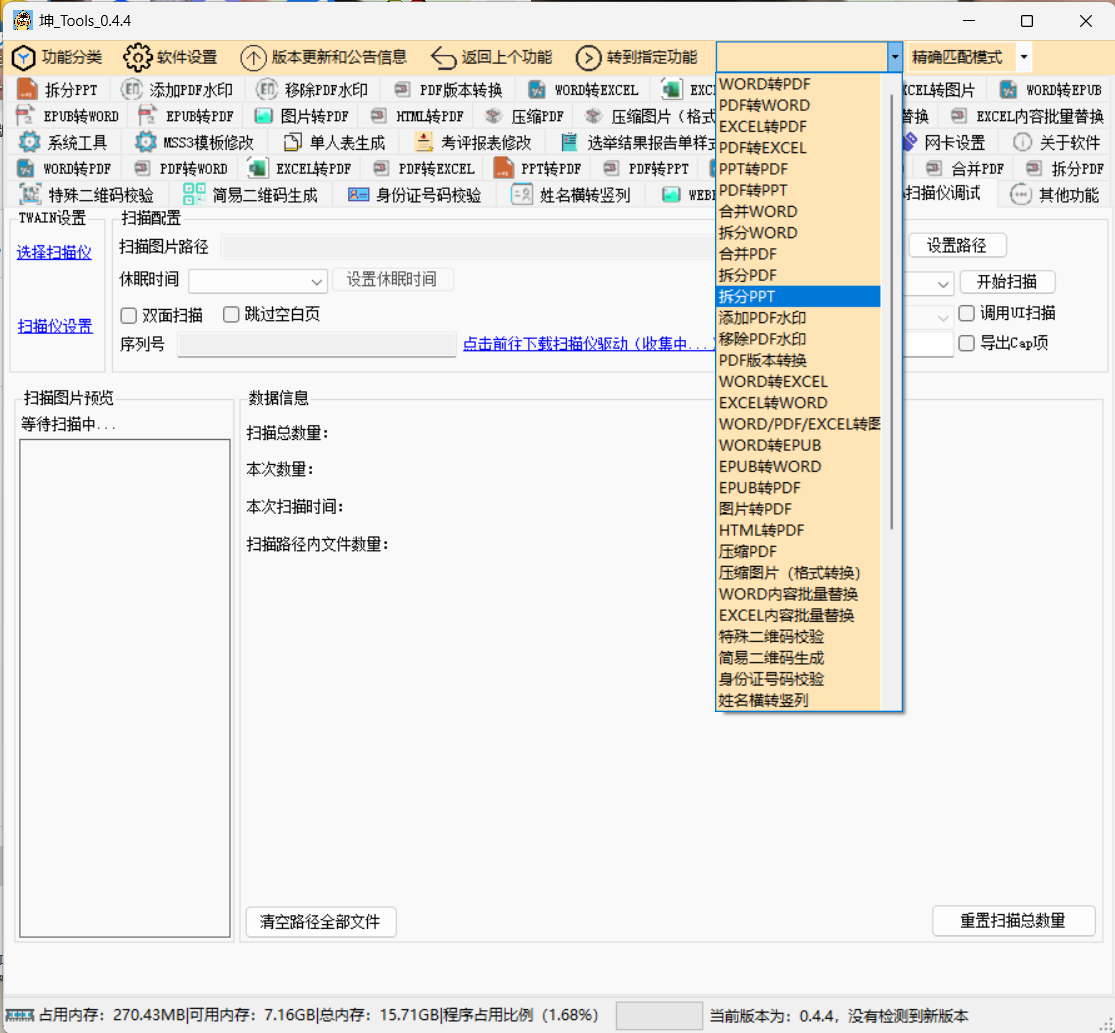Check the 调用UI扫描 option
Image resolution: width=1115 pixels, height=1033 pixels.
966,313
